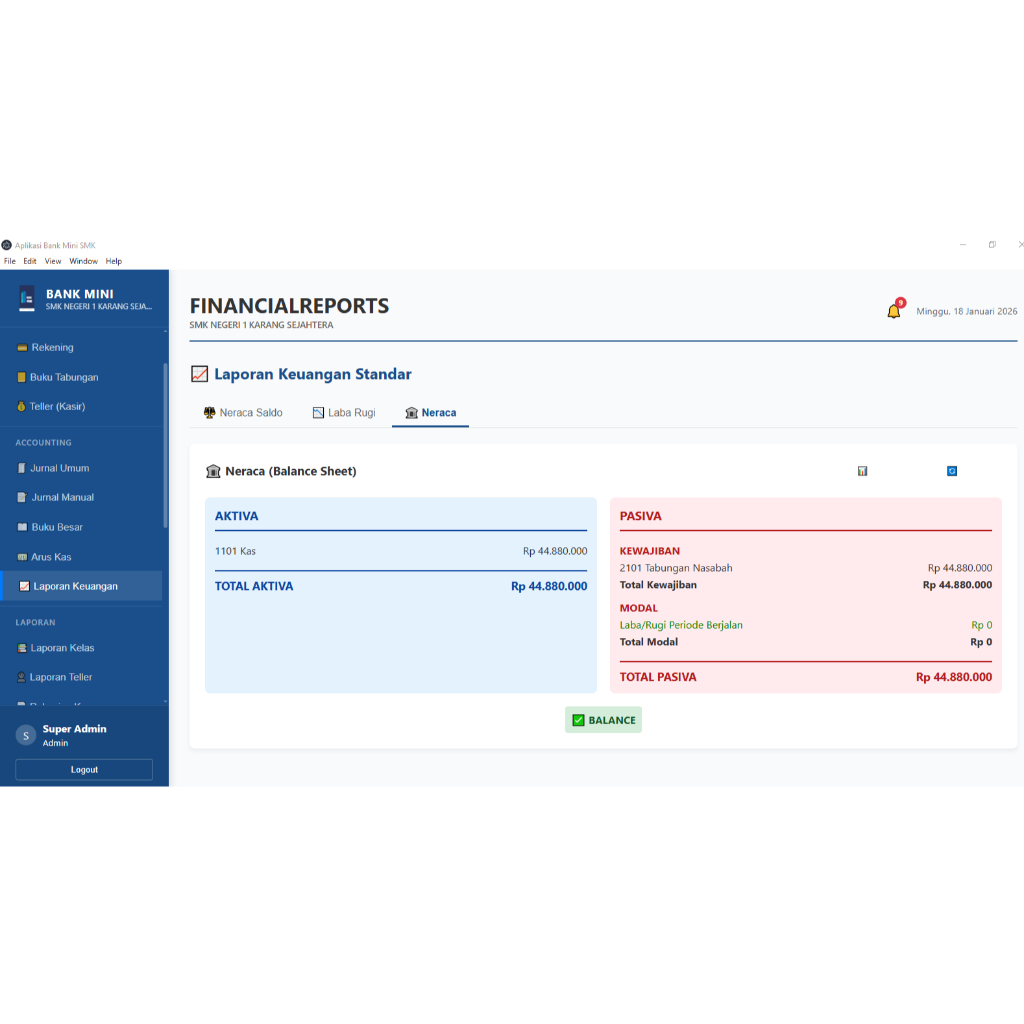Screen dimensions: 1024x1024
Task: Click the FINANCIALREPORTS page title
Action: [x=289, y=306]
